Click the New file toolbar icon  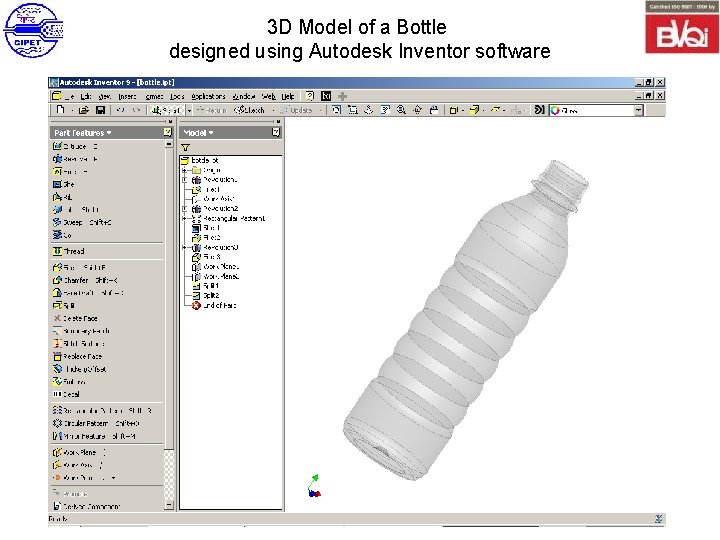click(60, 110)
